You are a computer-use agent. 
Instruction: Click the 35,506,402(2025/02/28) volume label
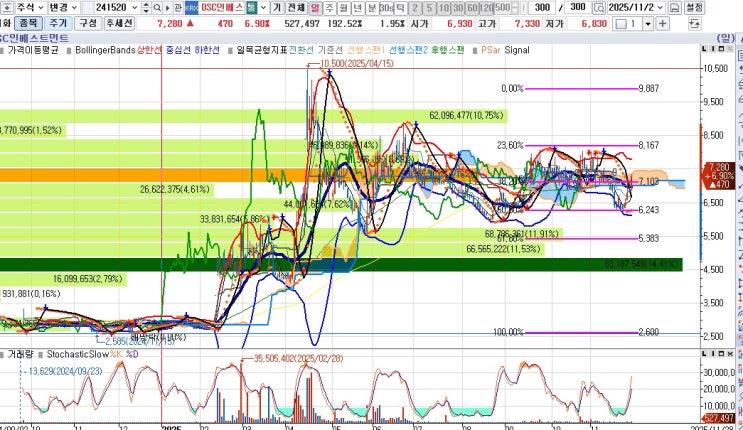click(298, 358)
